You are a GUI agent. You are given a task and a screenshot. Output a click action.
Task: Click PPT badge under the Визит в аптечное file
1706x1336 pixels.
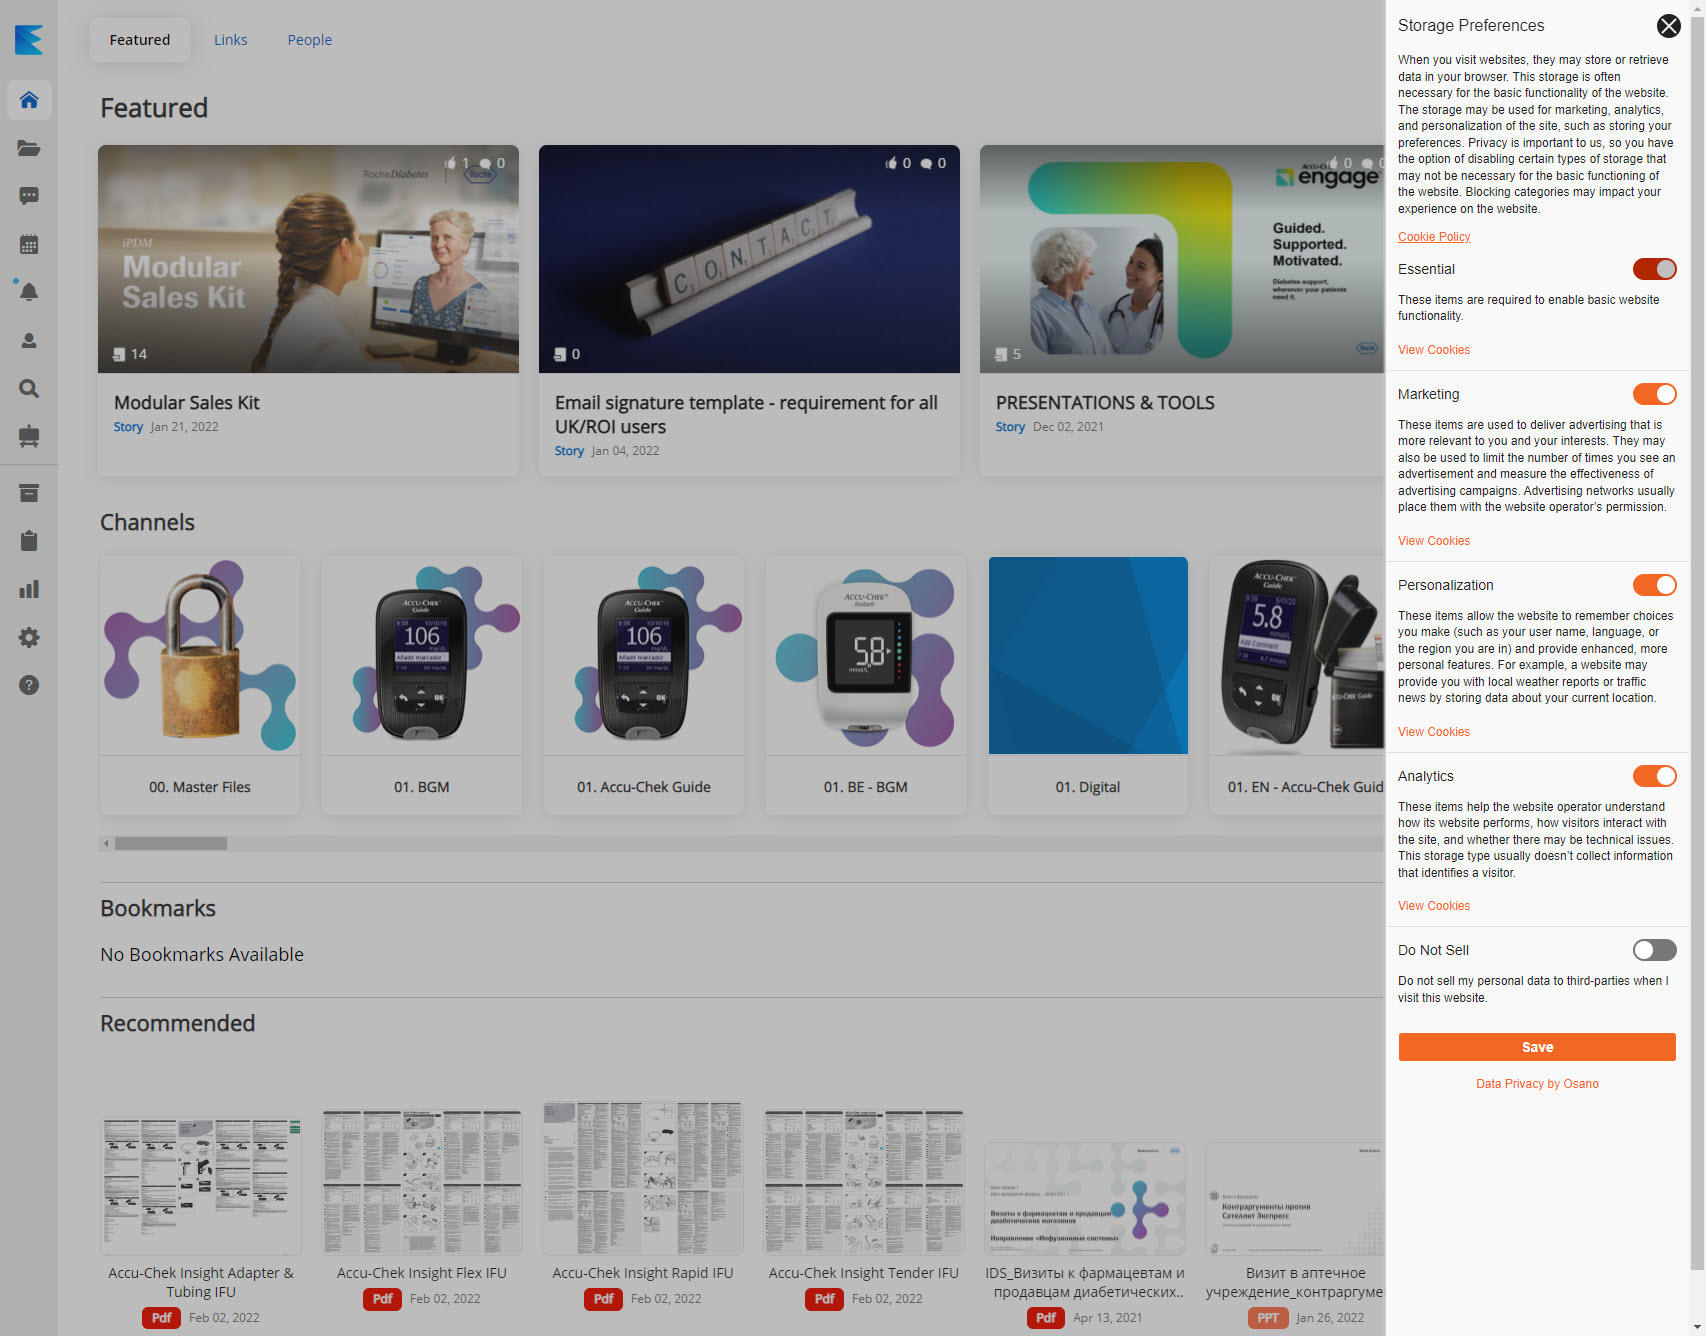[1268, 1318]
